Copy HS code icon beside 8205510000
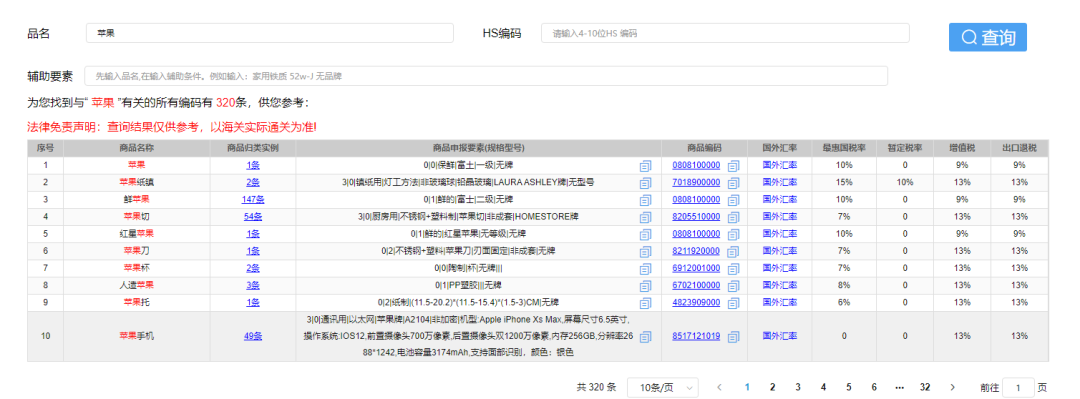This screenshot has width=1080, height=399. (734, 217)
